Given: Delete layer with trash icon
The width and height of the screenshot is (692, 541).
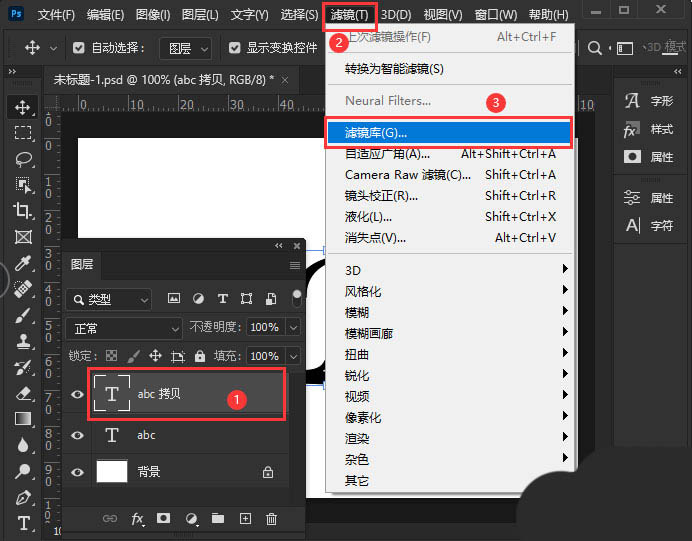Looking at the screenshot, I should [271, 519].
